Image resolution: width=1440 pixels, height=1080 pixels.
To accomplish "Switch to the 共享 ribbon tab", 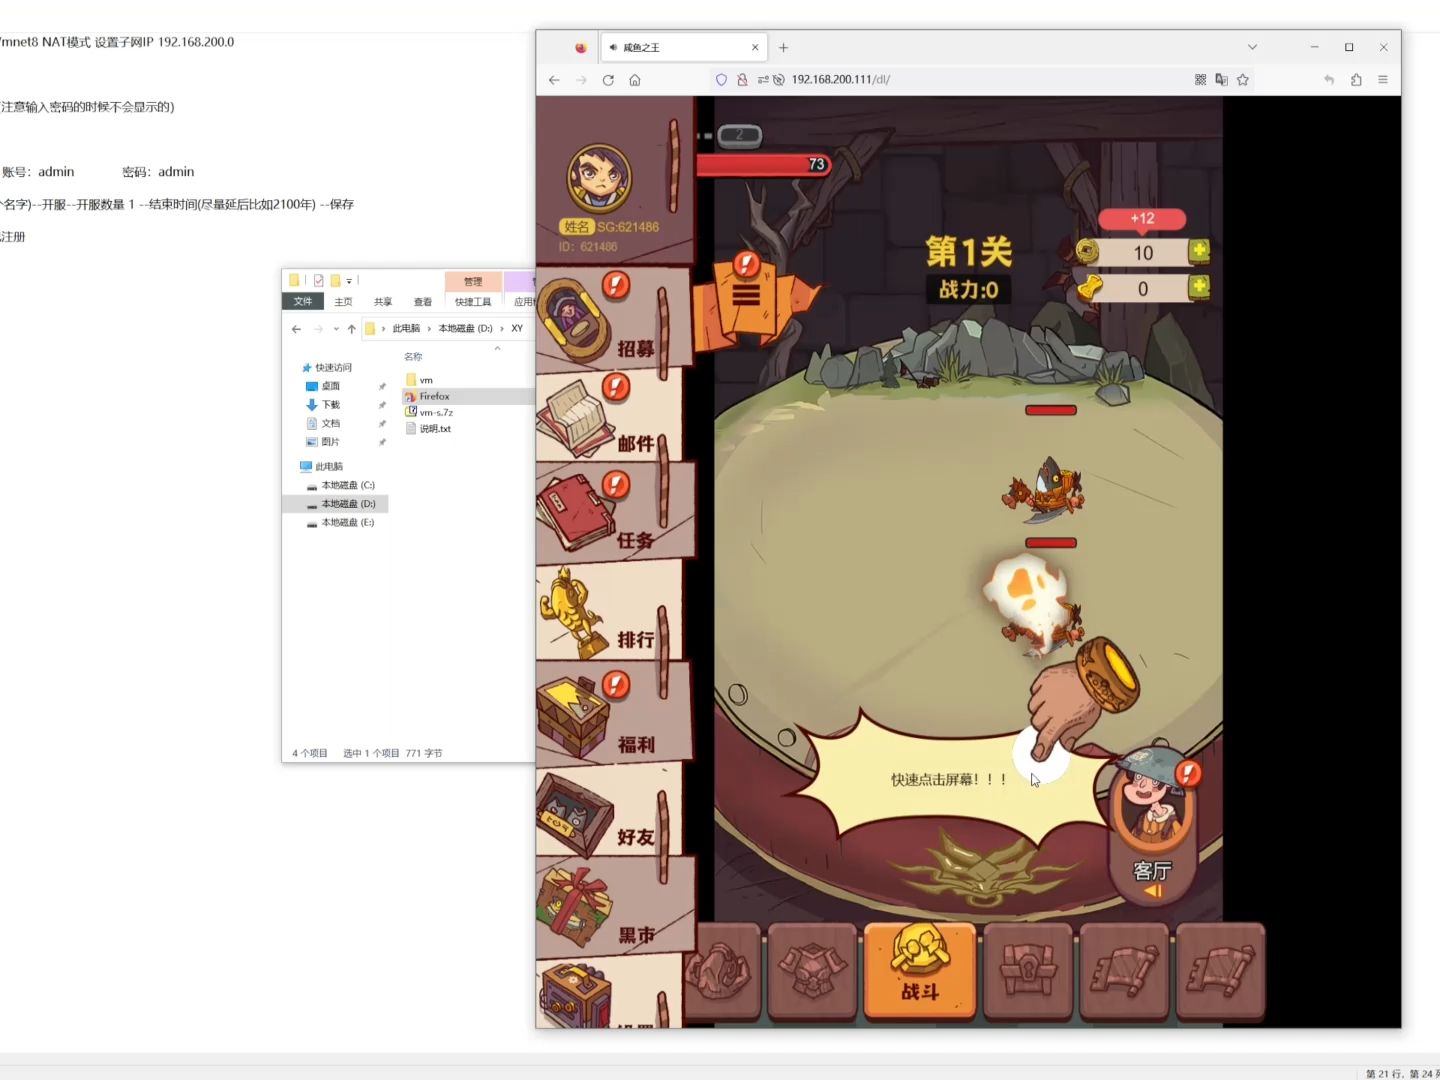I will pyautogui.click(x=383, y=301).
